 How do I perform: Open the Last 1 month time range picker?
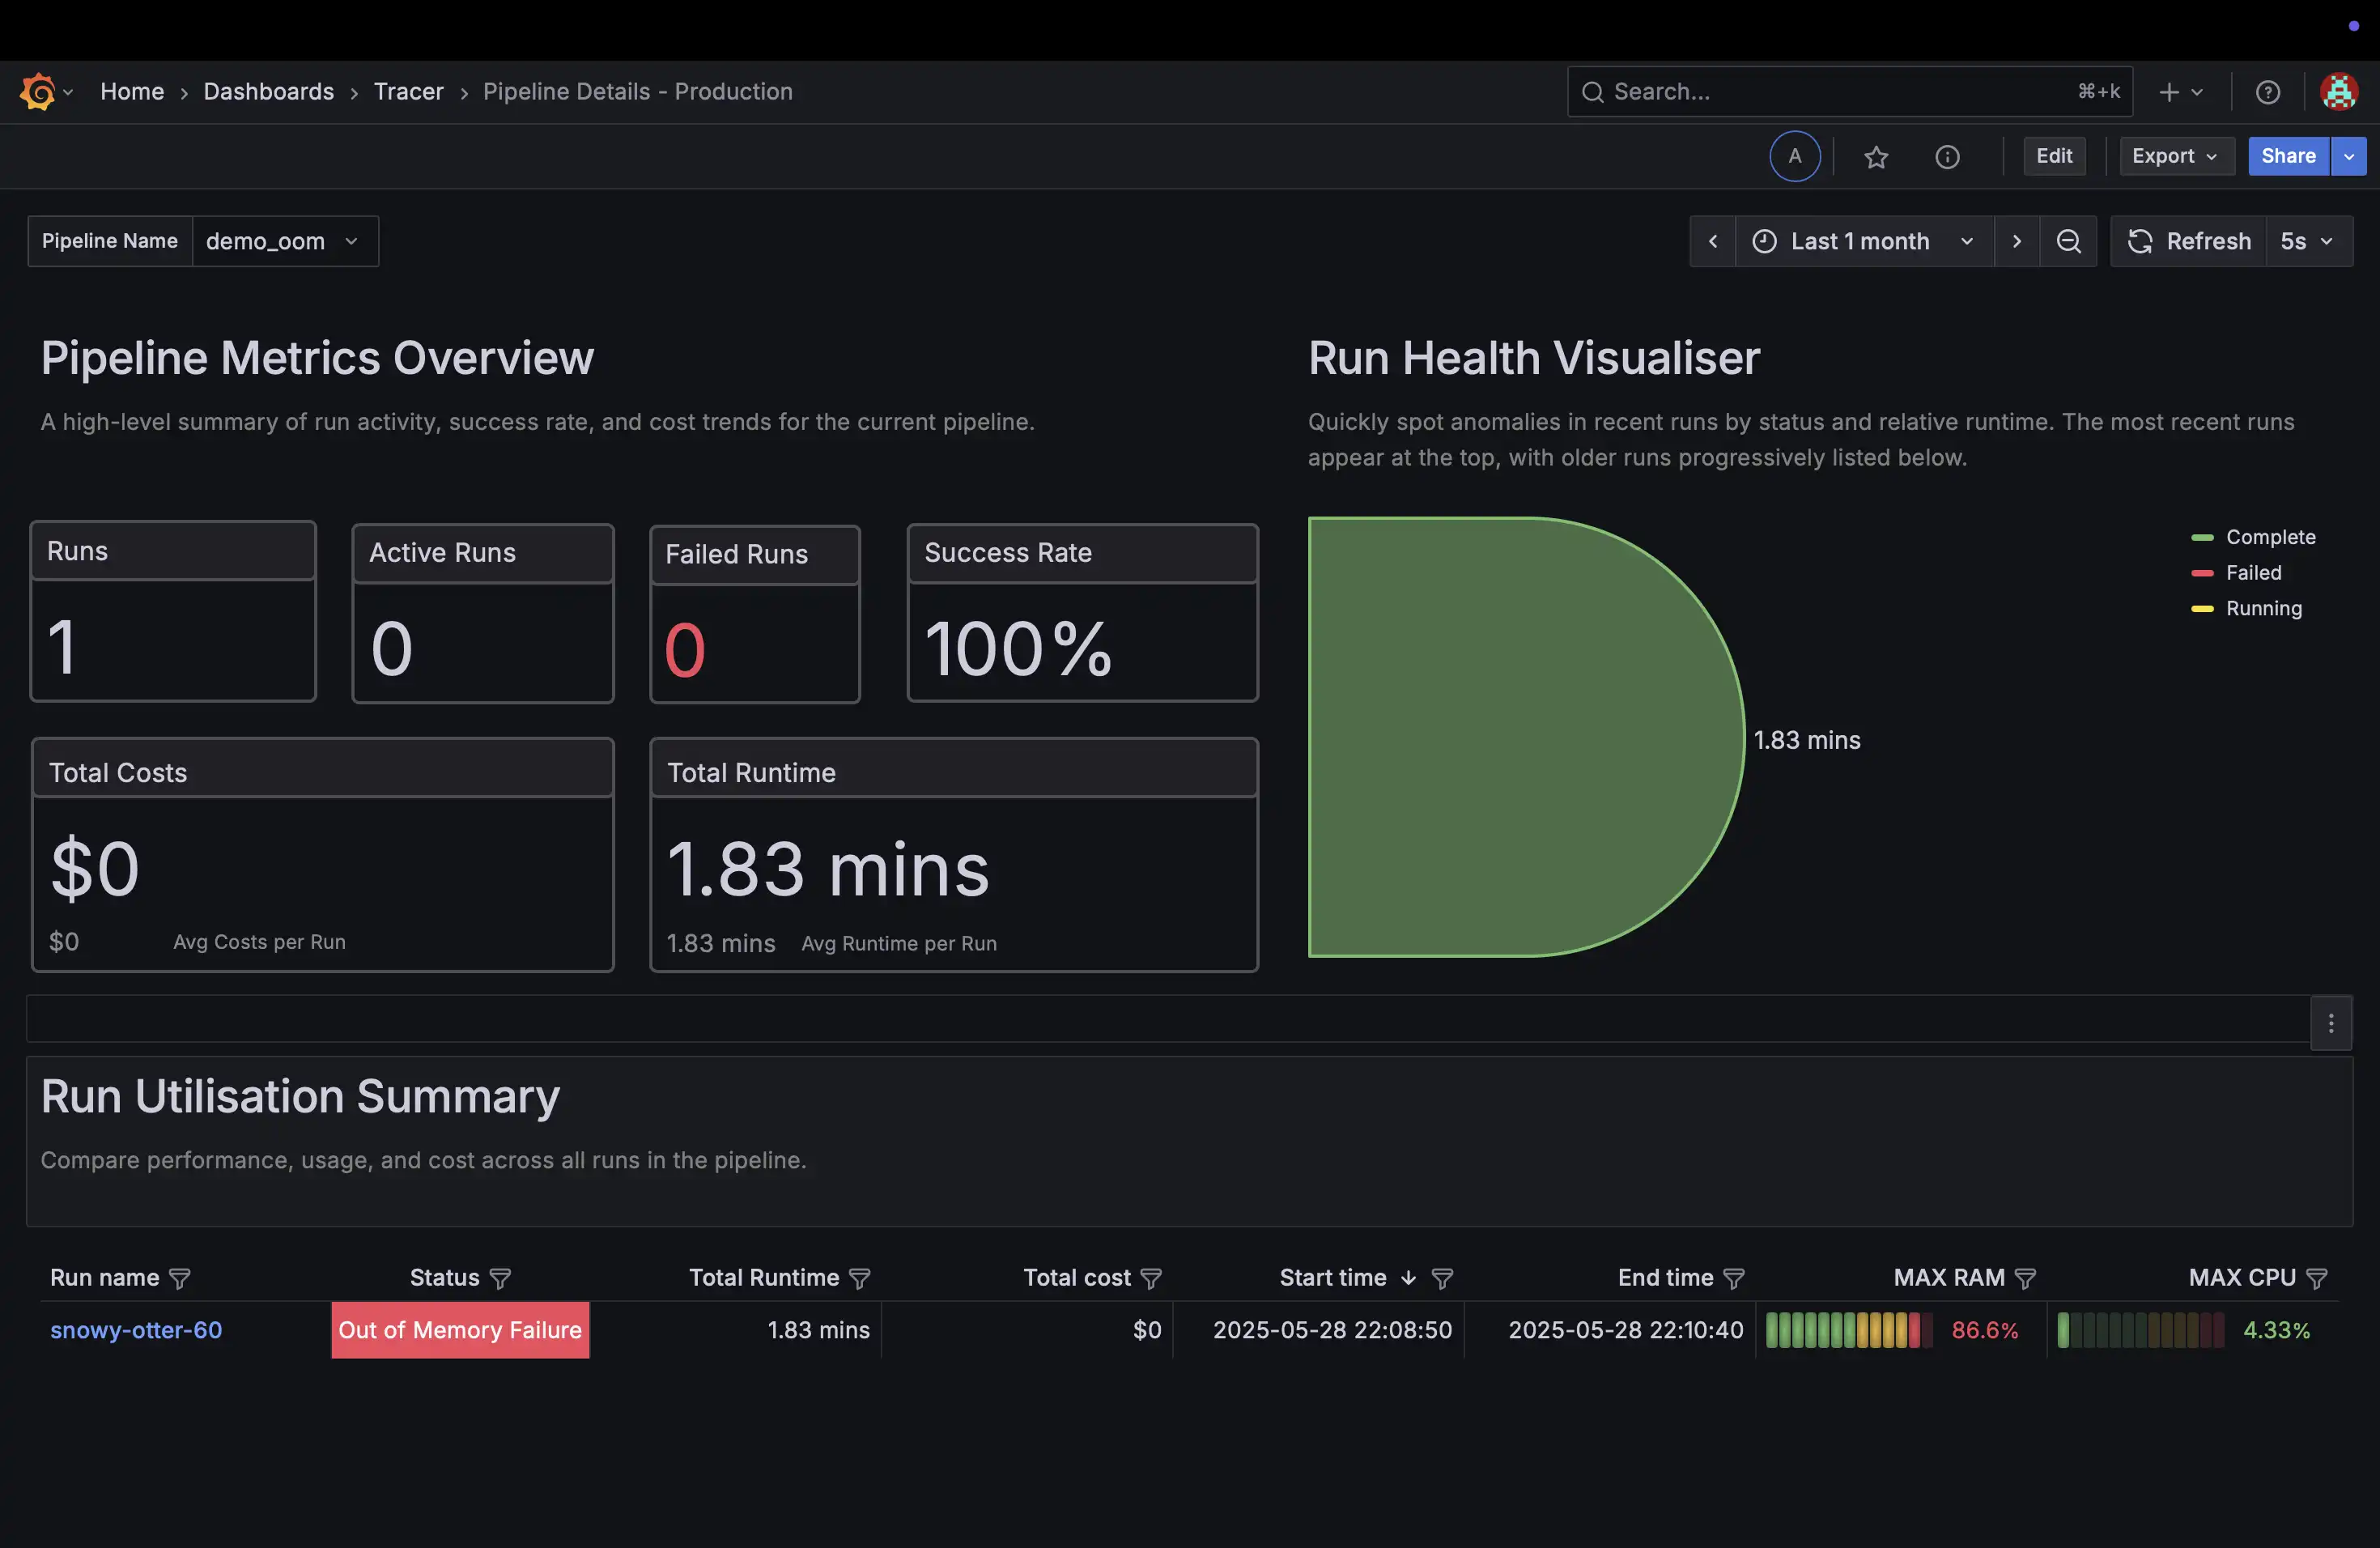[1862, 241]
